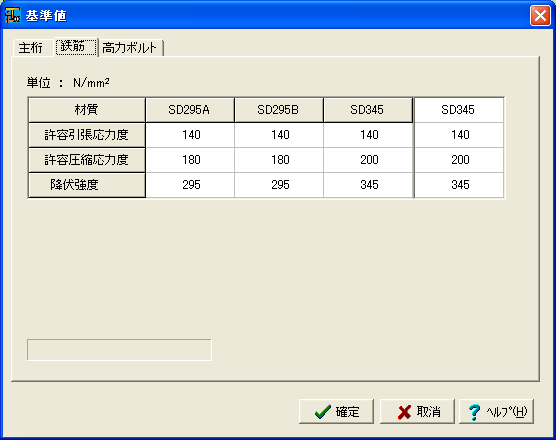Screen dimensions: 556x440
Task: Cancel using the 取消 button
Action: pyautogui.click(x=417, y=412)
